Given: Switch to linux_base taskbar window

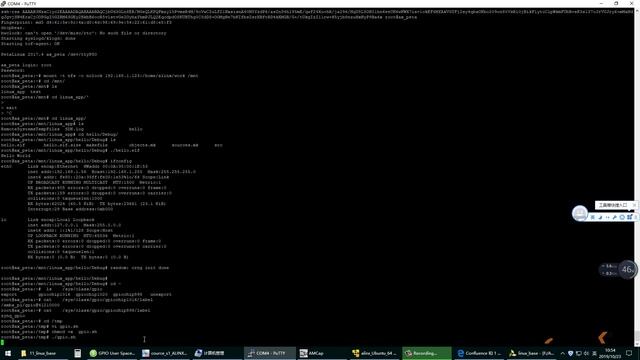Looking at the screenshot, I should coord(532,353).
